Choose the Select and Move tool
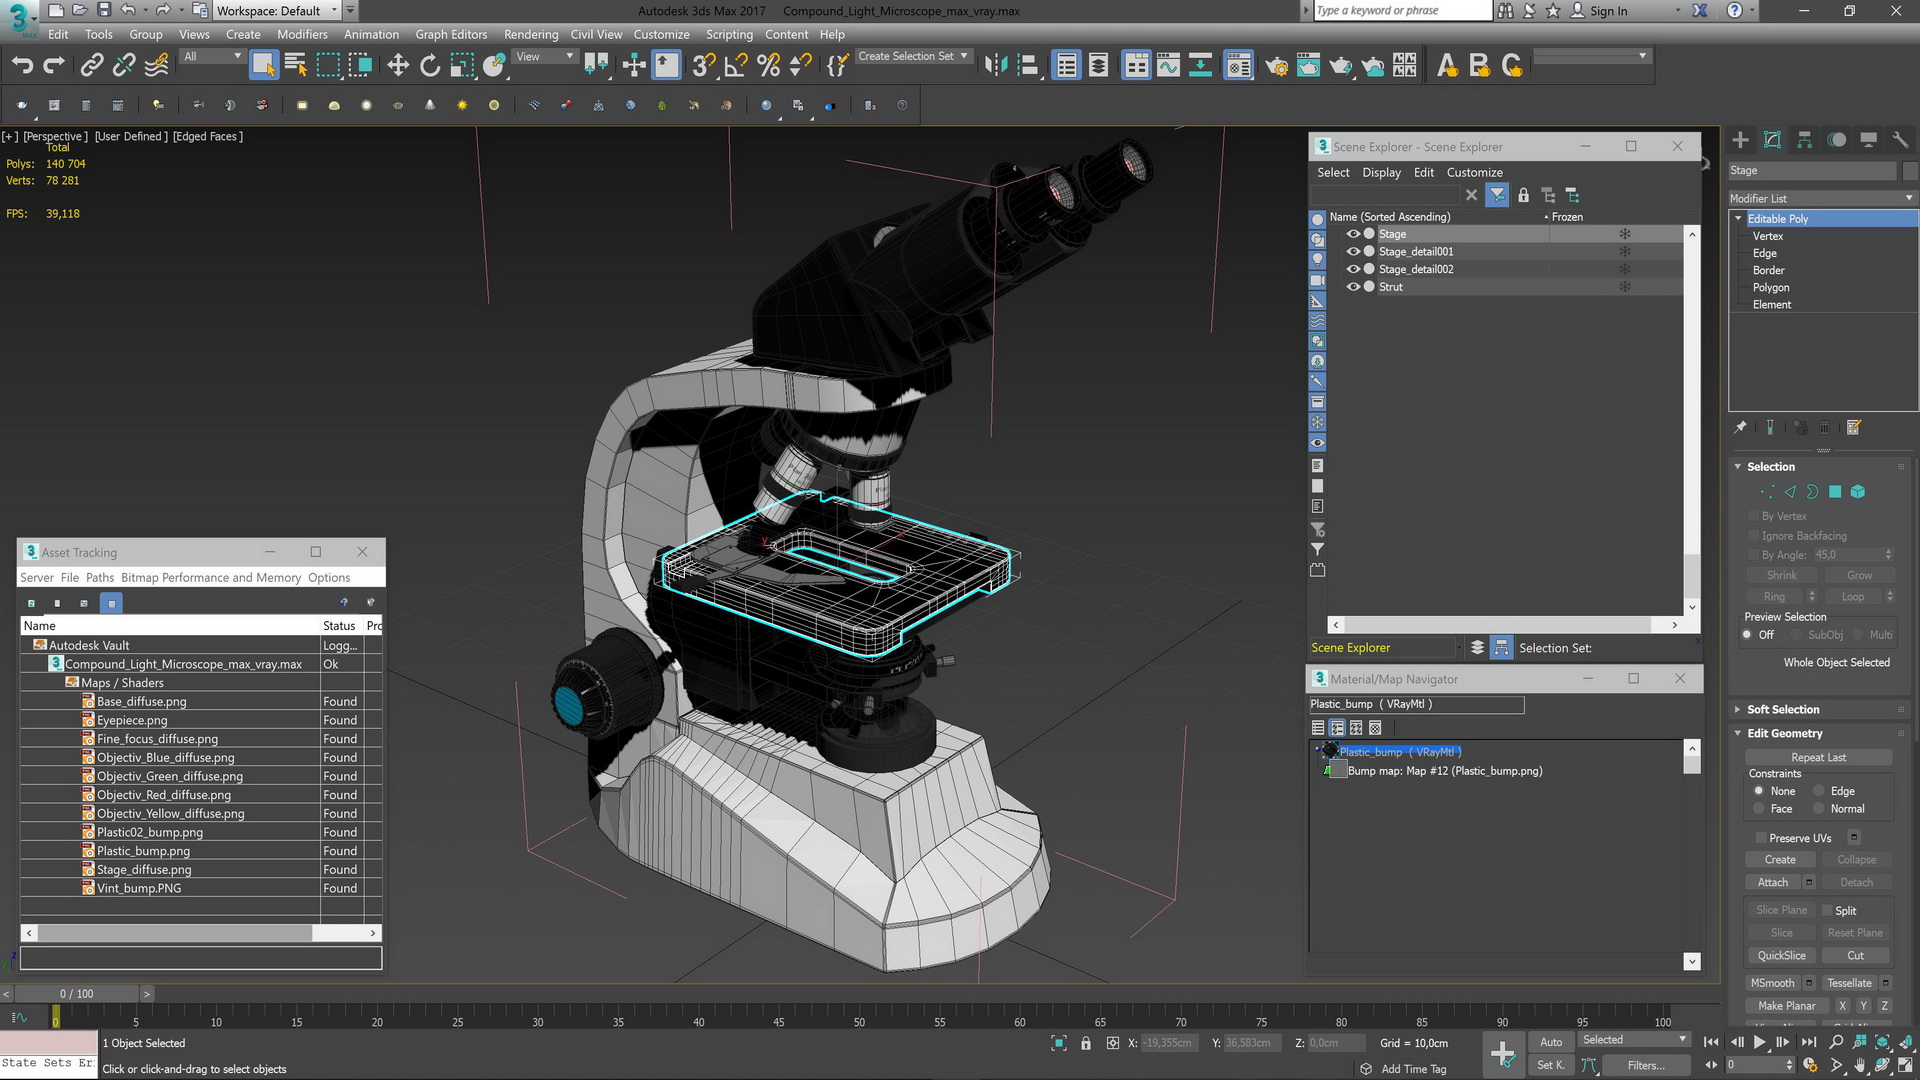Viewport: 1920px width, 1080px height. pyautogui.click(x=398, y=66)
